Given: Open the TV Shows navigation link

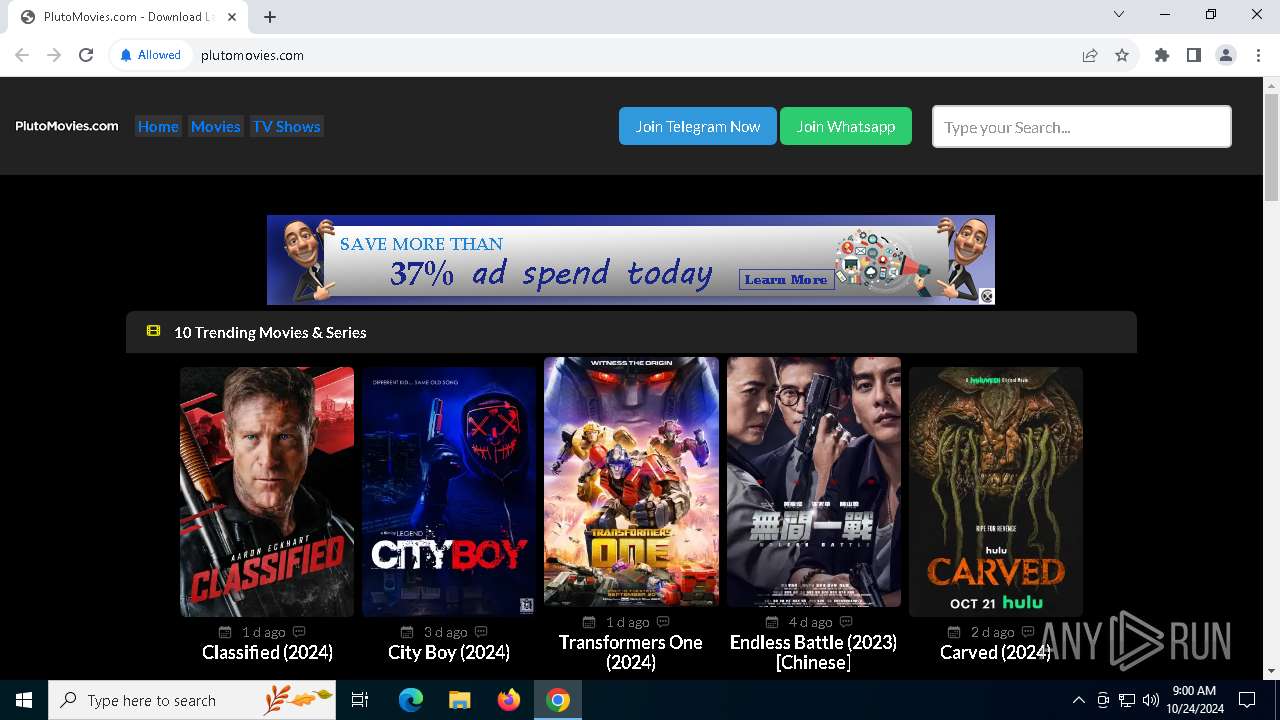Looking at the screenshot, I should (286, 126).
